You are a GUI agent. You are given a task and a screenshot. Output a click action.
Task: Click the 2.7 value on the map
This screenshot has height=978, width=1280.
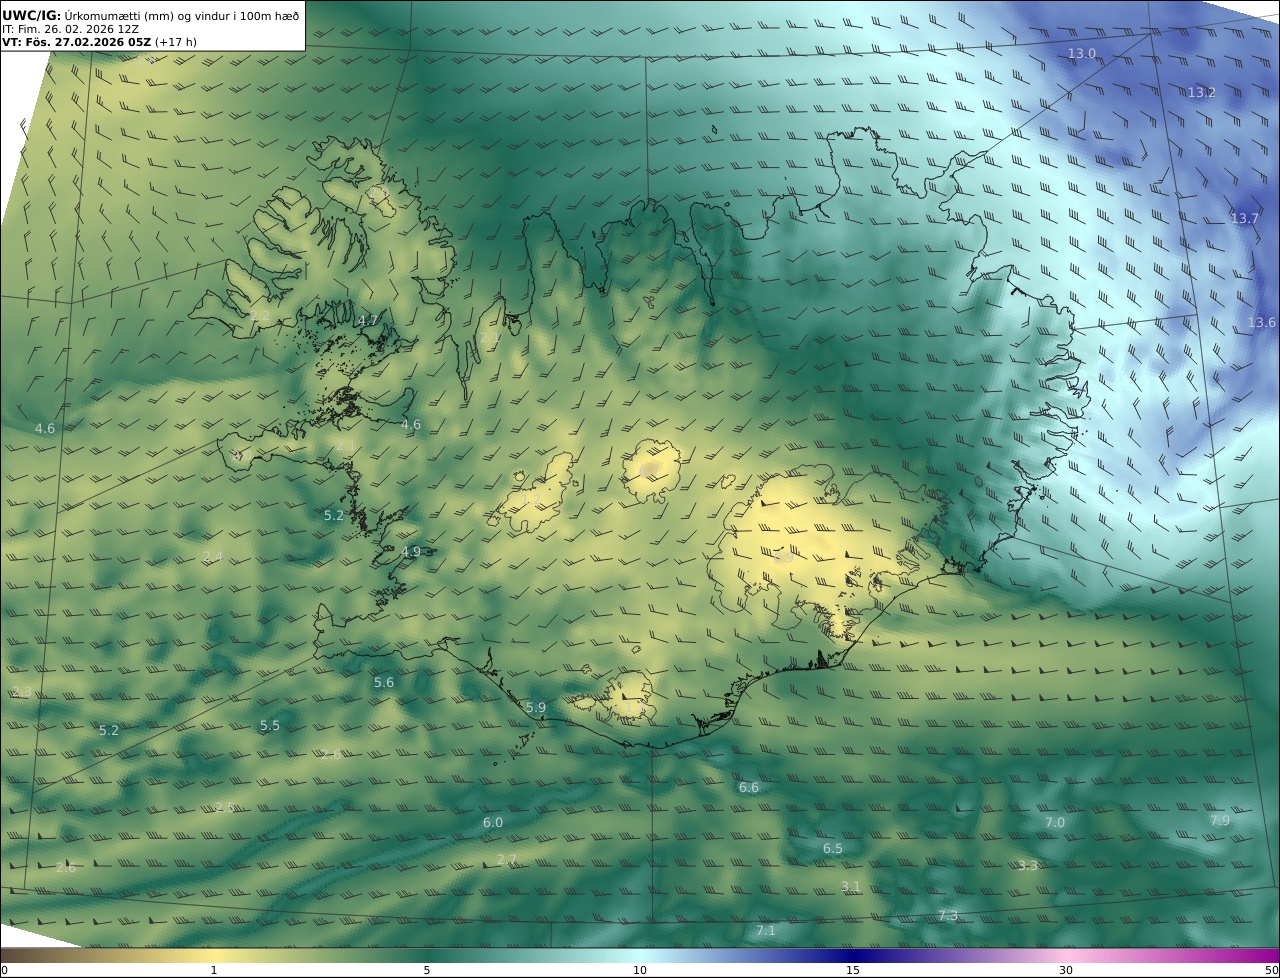click(x=507, y=859)
